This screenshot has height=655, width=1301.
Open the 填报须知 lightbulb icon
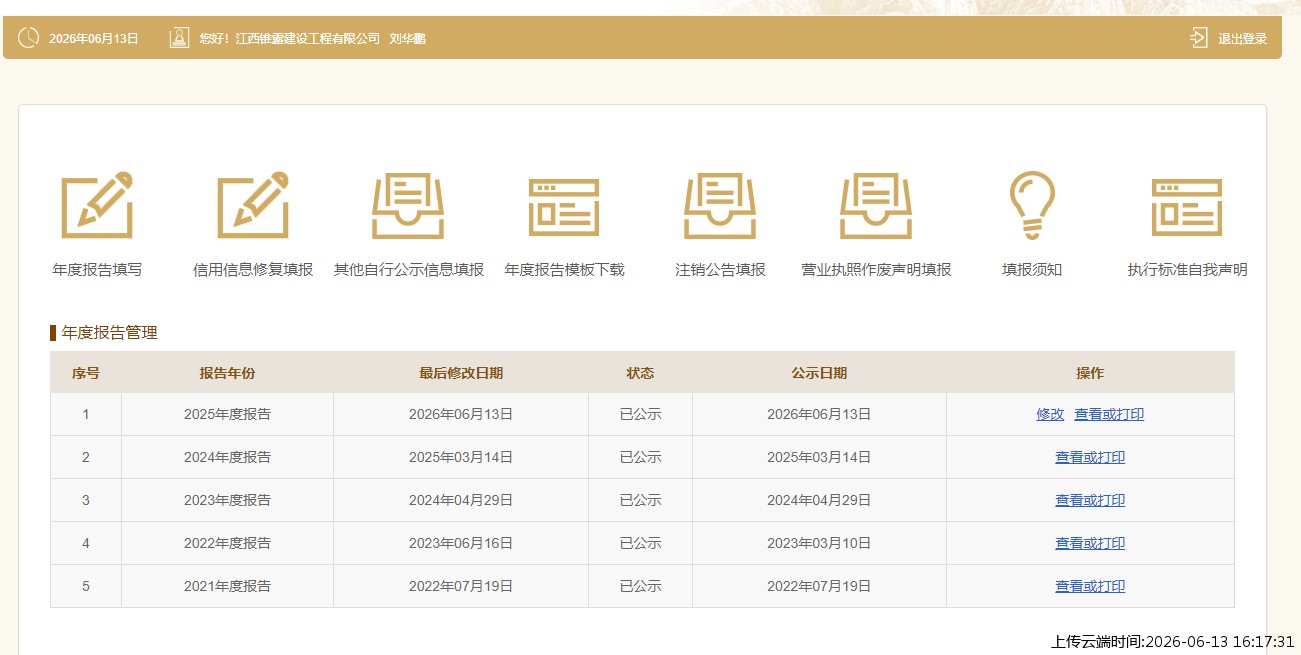(1032, 206)
